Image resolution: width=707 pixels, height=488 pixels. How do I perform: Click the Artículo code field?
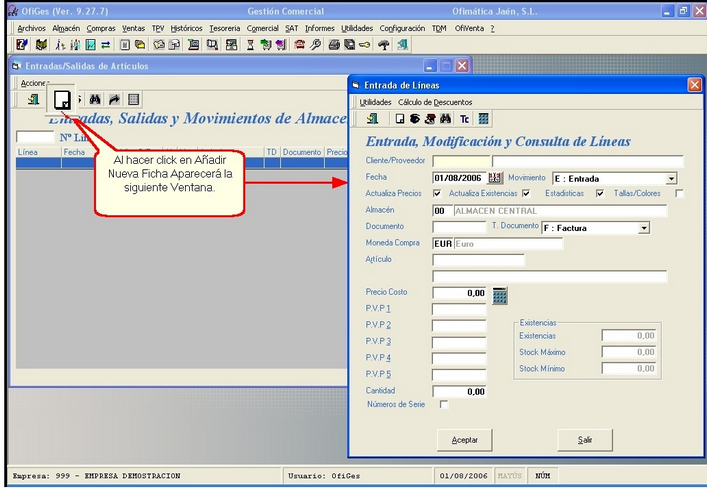tap(478, 260)
